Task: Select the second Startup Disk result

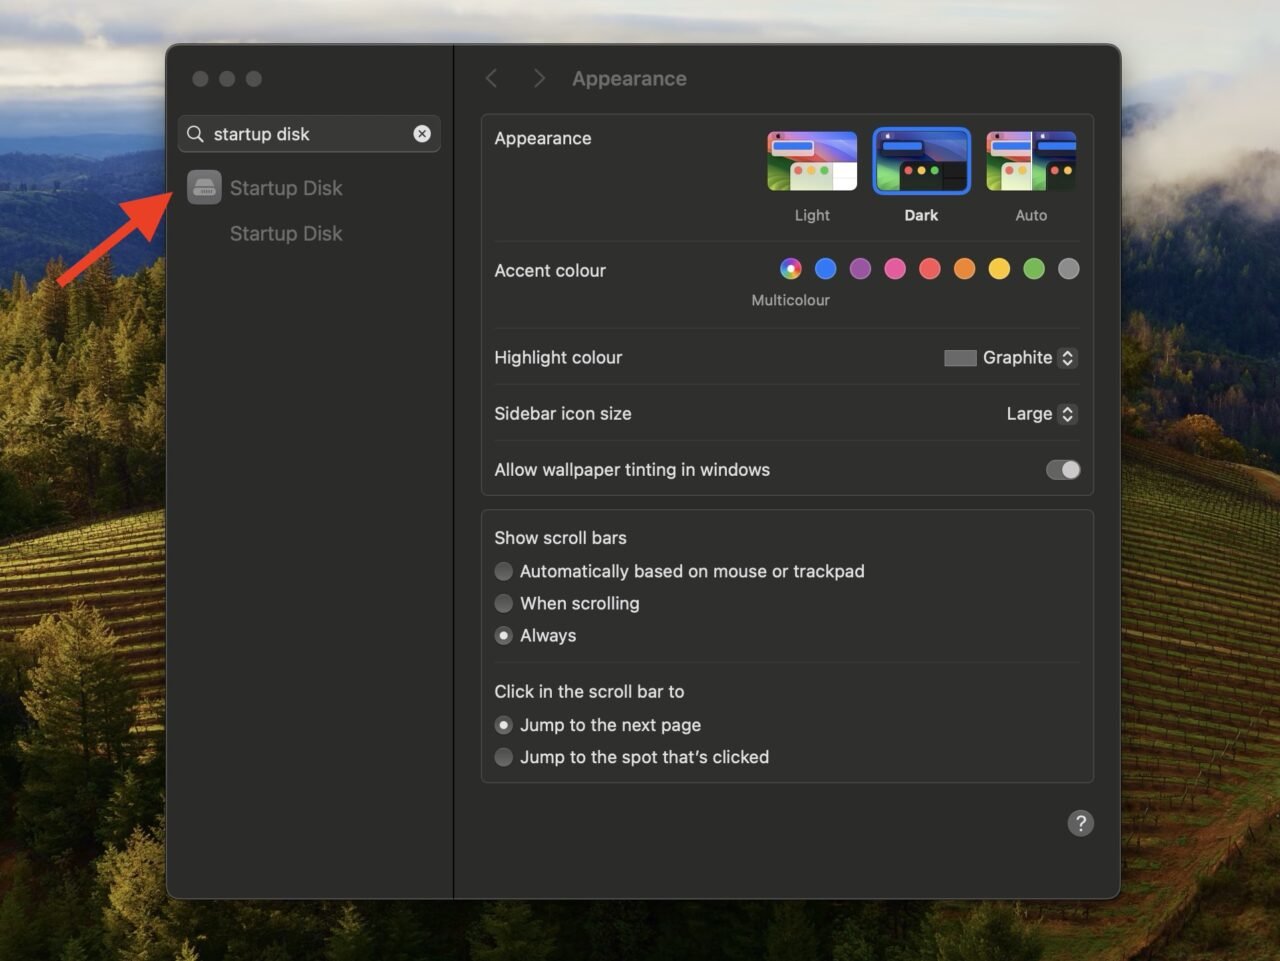Action: tap(286, 234)
